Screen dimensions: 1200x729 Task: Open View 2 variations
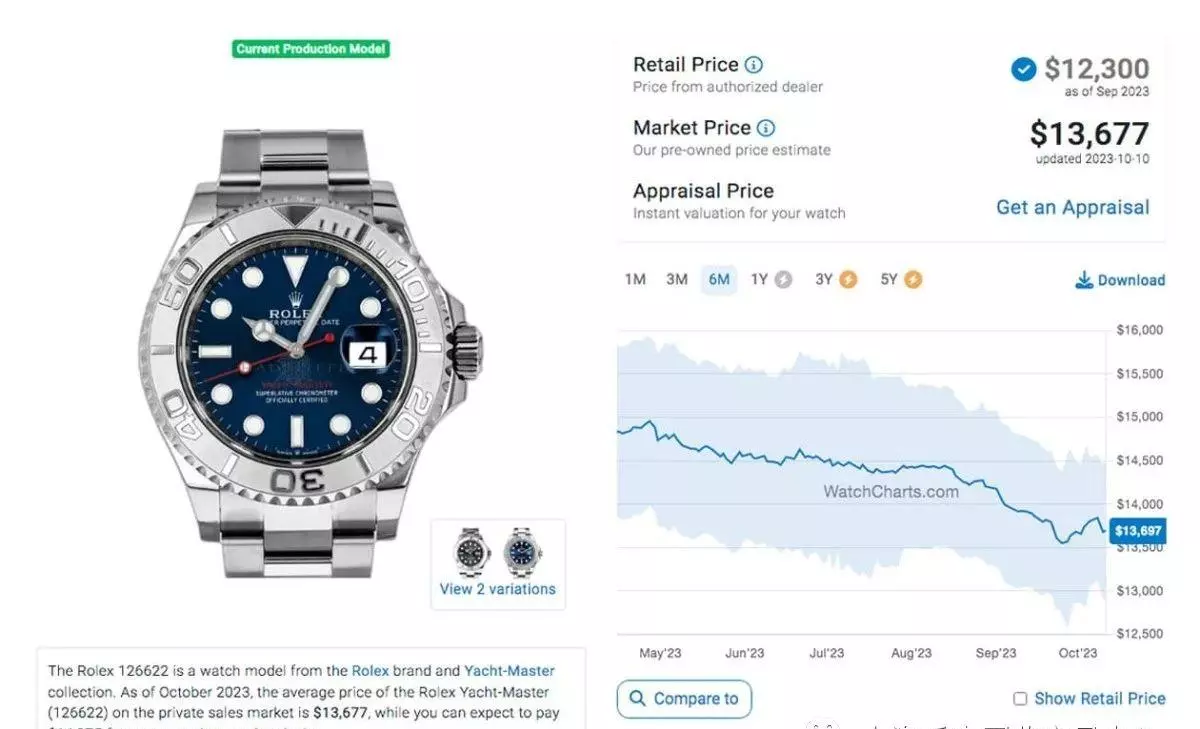tap(497, 589)
